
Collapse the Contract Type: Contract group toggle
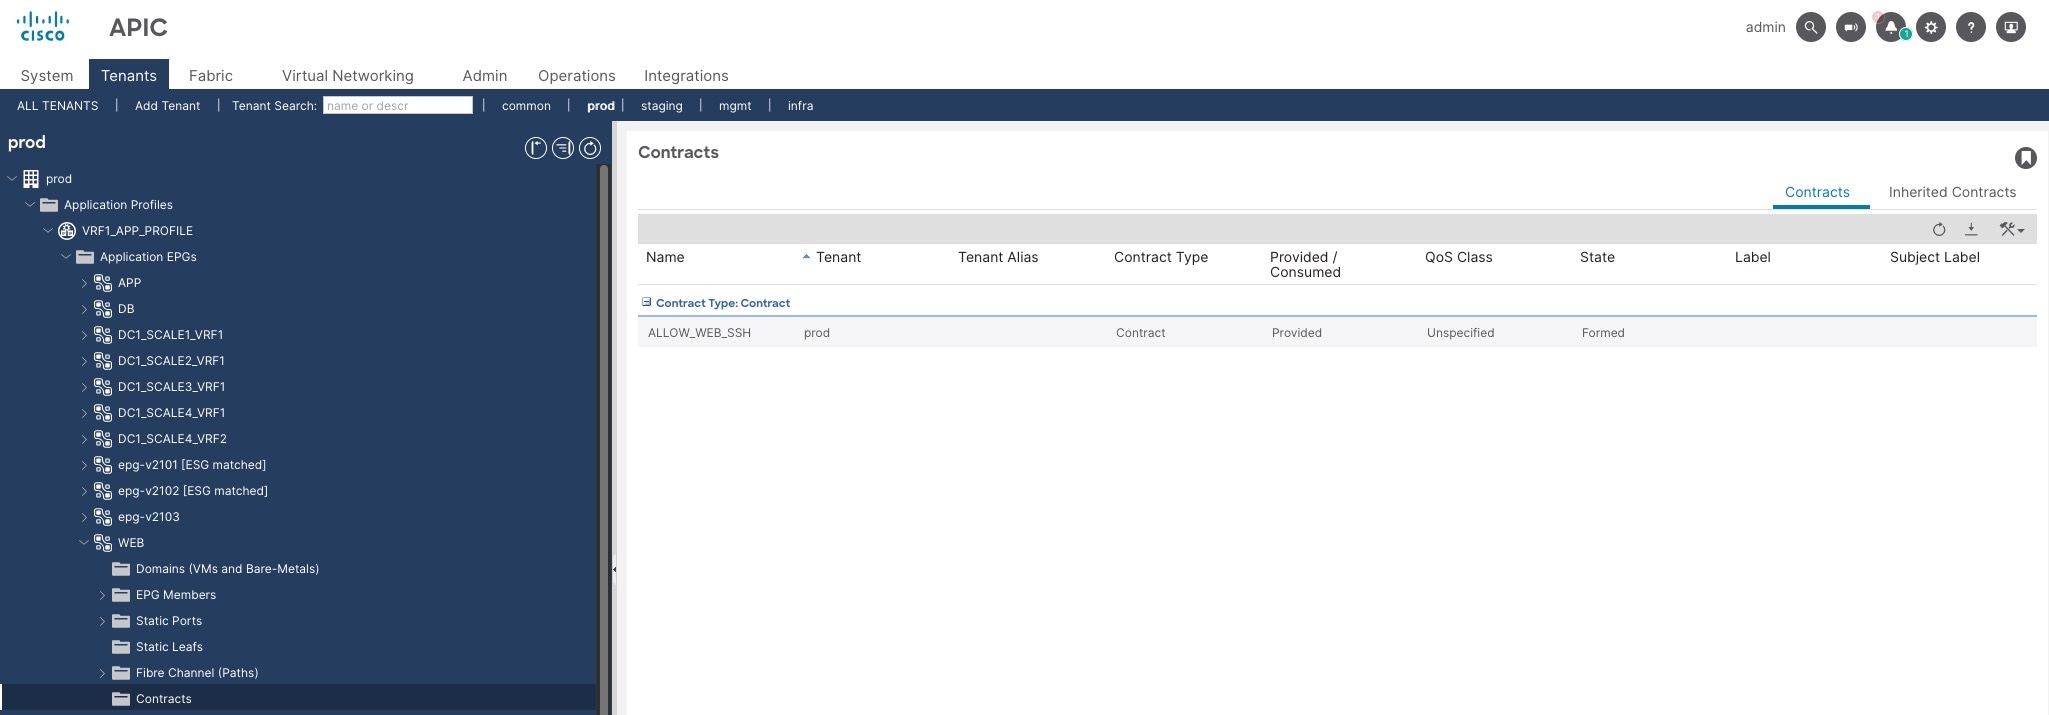coord(646,302)
